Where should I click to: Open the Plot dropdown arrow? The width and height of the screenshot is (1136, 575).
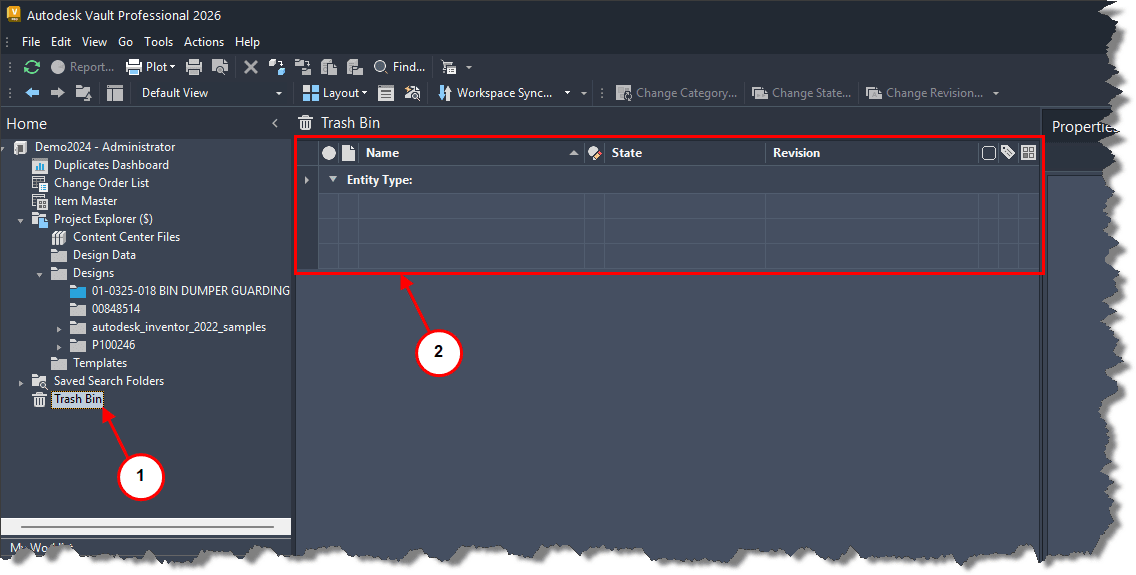172,67
